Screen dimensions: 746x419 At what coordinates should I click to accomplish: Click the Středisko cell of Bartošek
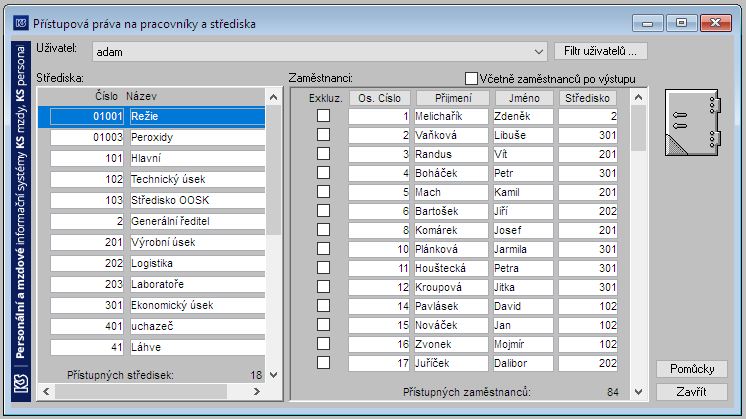[588, 211]
